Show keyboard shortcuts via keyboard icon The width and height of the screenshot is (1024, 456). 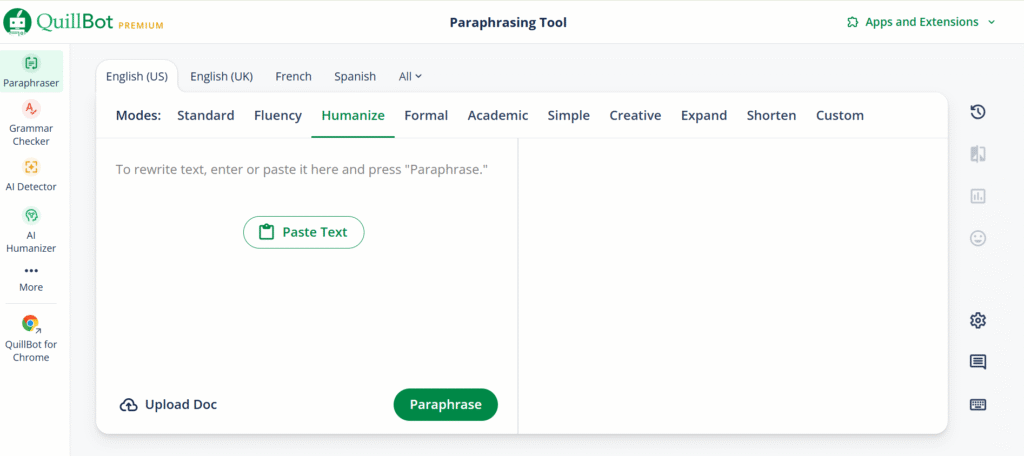pos(978,405)
